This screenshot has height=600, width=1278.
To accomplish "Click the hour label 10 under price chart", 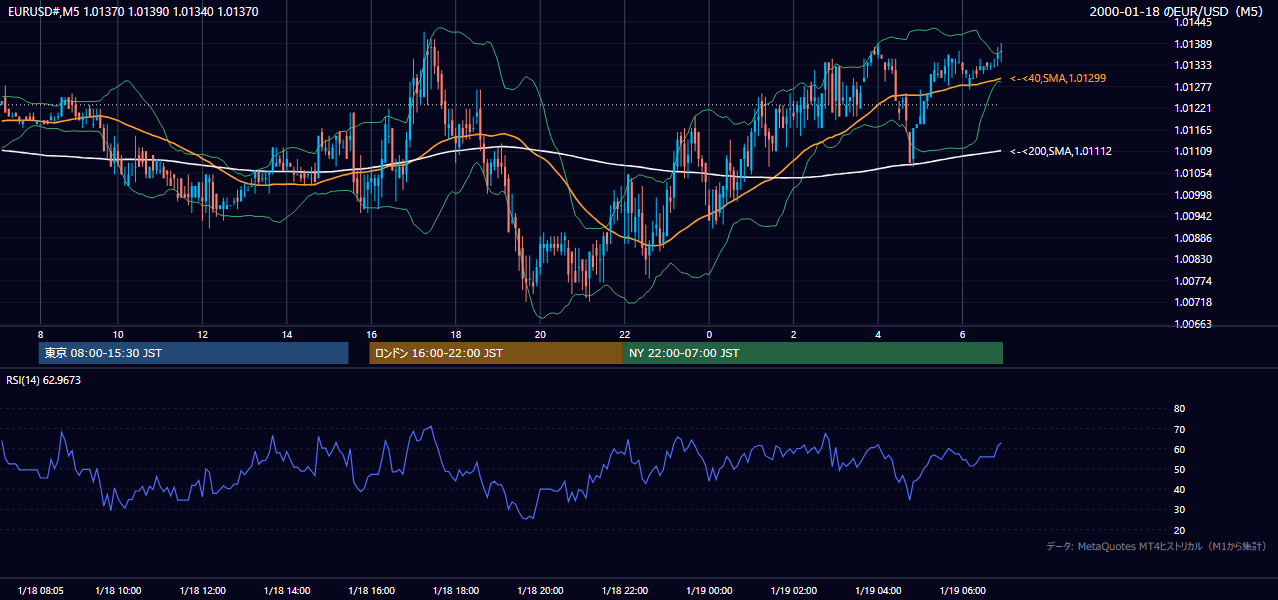I will [118, 334].
